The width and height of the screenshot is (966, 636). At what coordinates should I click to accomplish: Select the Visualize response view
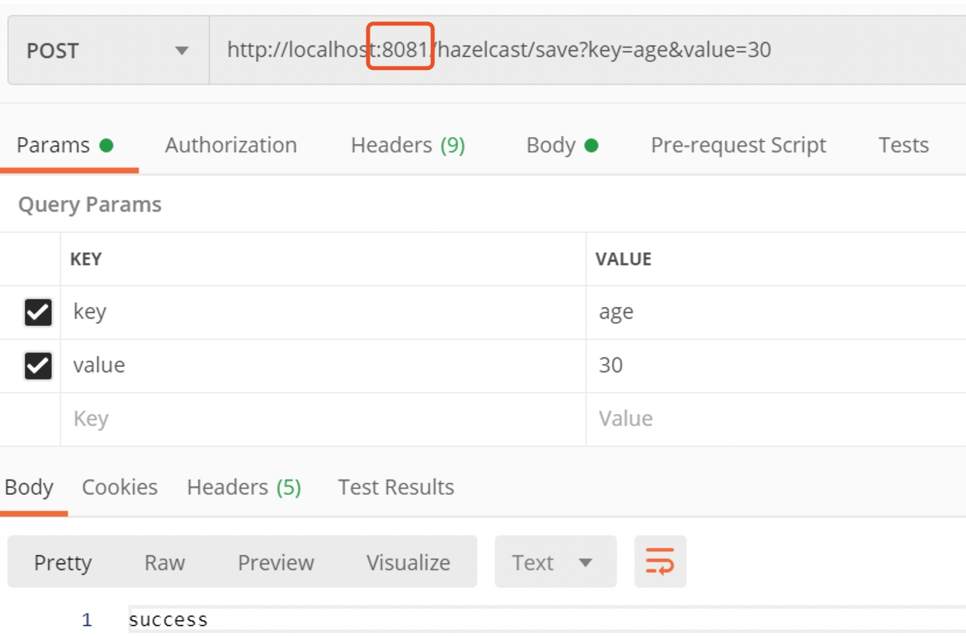click(x=408, y=562)
